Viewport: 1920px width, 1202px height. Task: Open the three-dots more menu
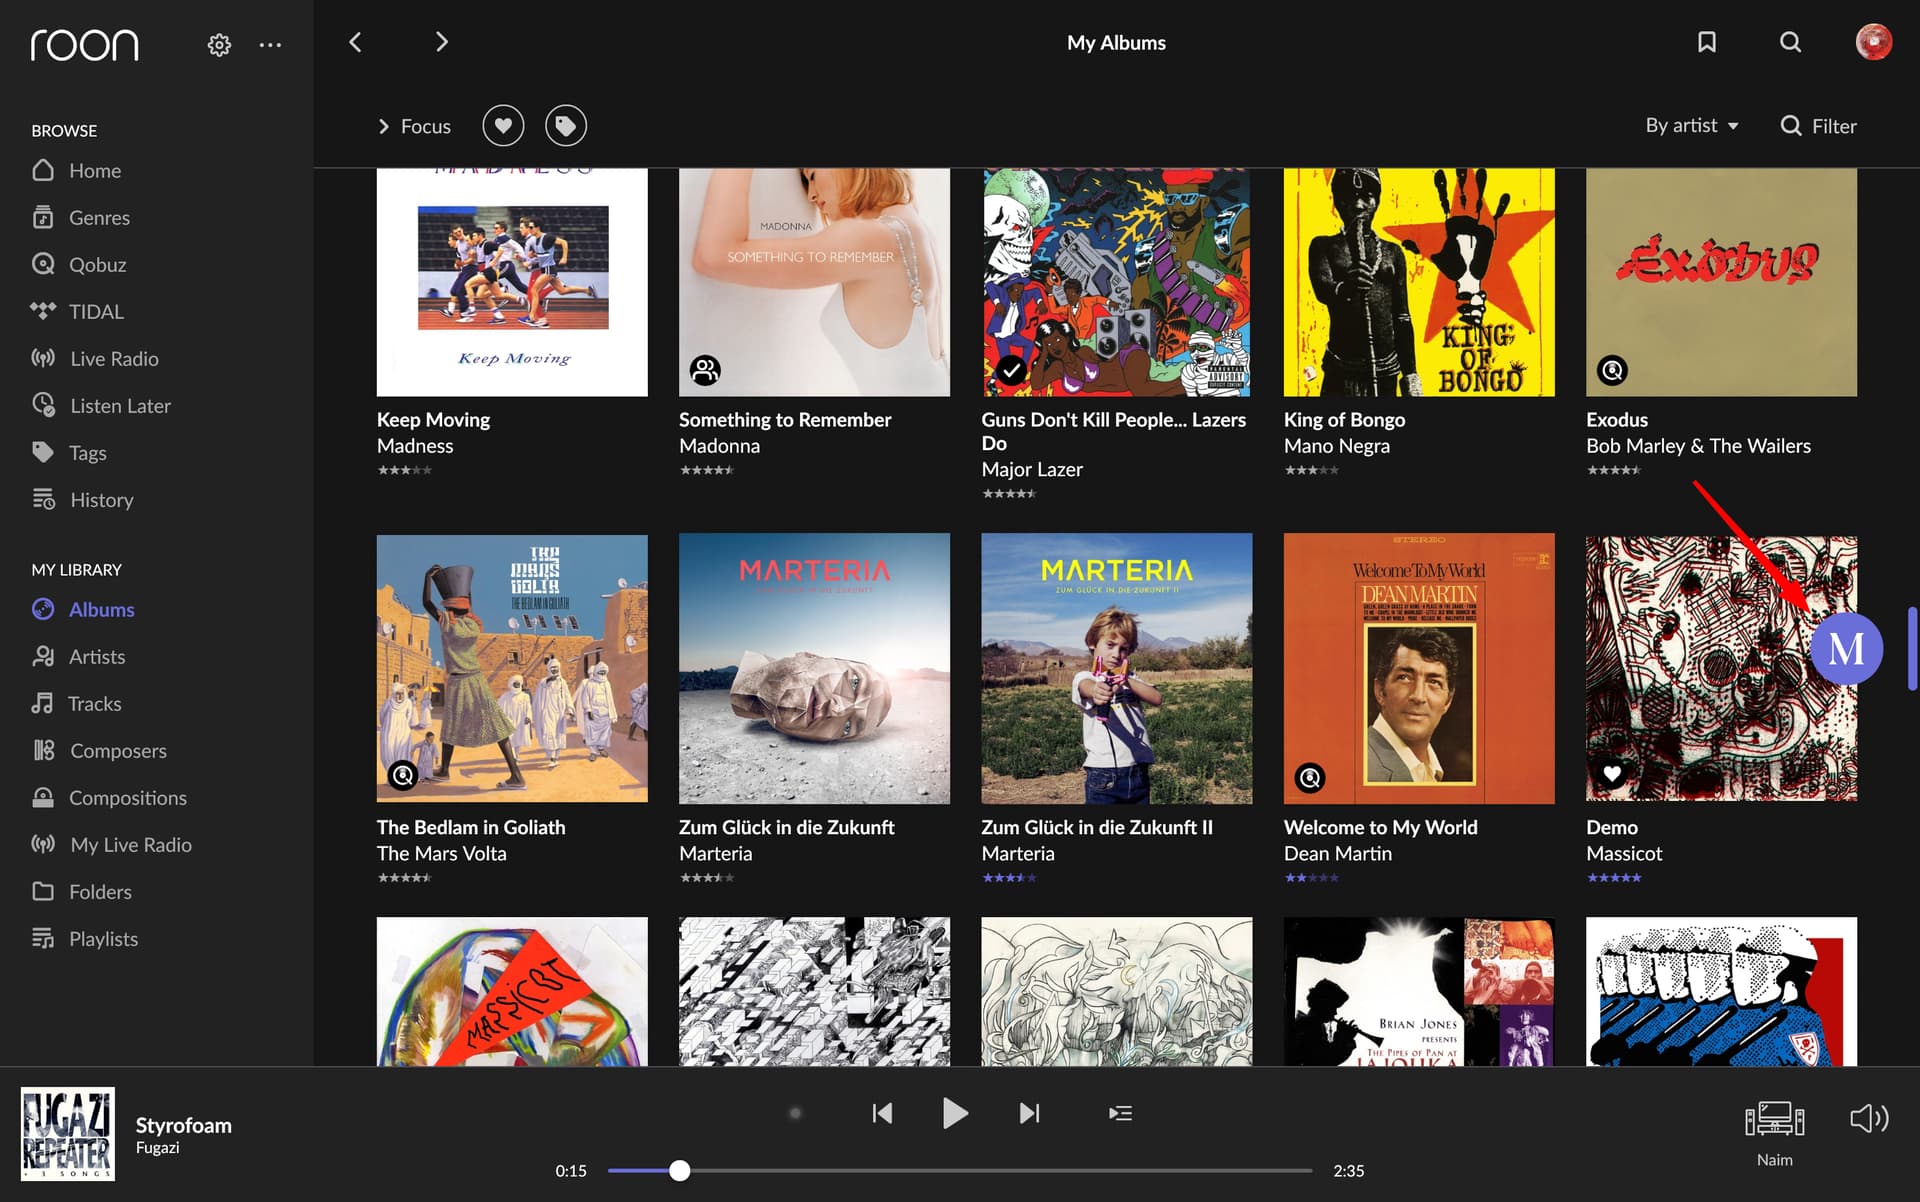click(270, 44)
